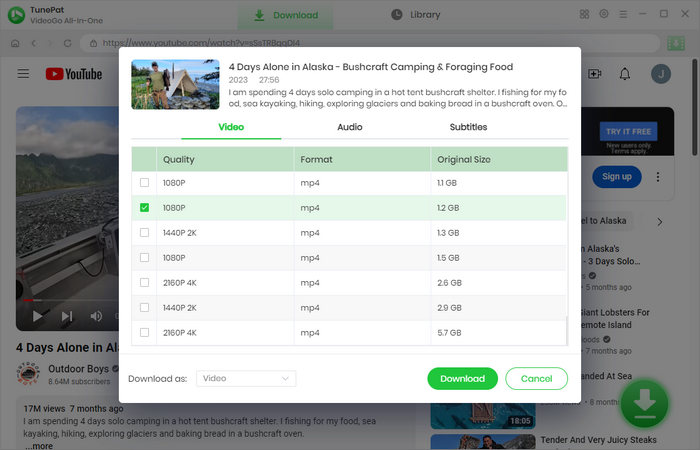Uncheck the 1080P 1.2 GB row
Image resolution: width=700 pixels, height=450 pixels.
tap(144, 208)
